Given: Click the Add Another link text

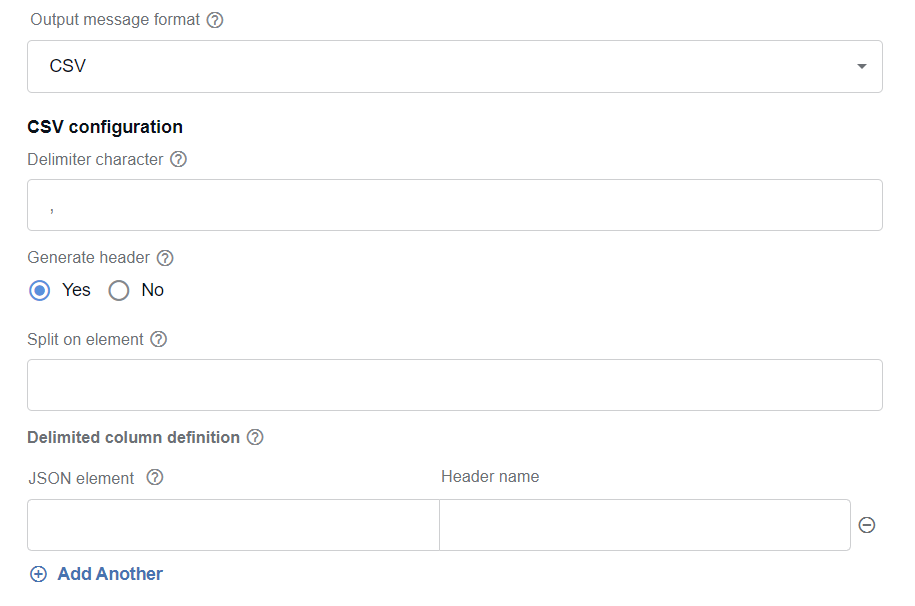Looking at the screenshot, I should click(110, 574).
